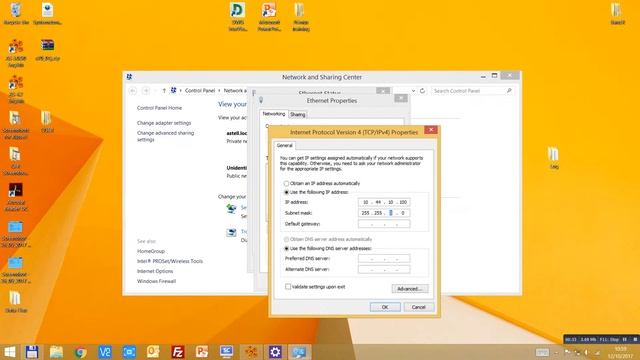Open Change adapter settings link
The image size is (640, 360).
click(164, 123)
